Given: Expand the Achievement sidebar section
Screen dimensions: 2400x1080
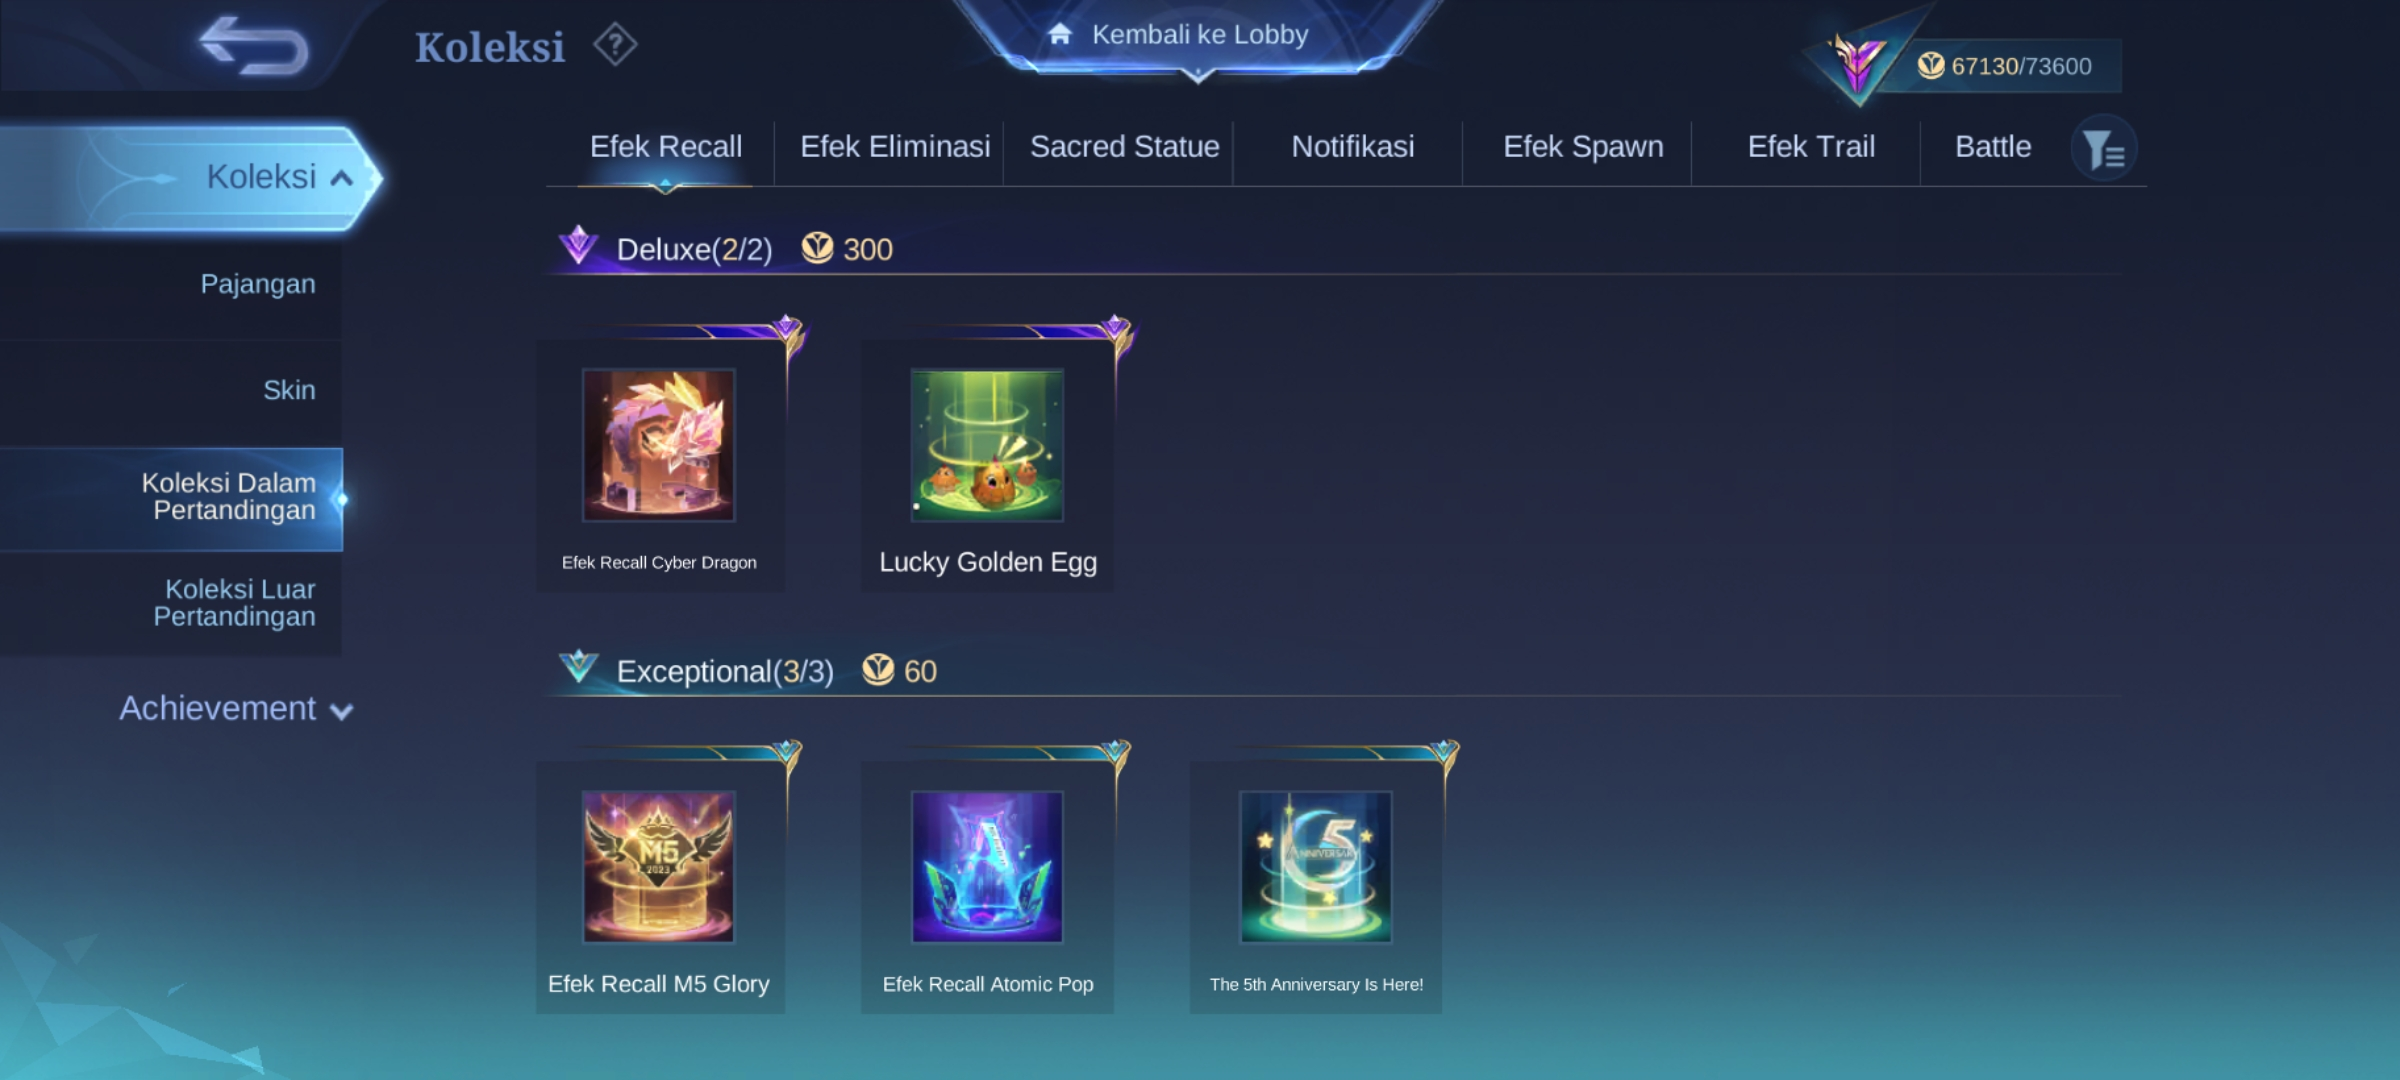Looking at the screenshot, I should (x=236, y=709).
